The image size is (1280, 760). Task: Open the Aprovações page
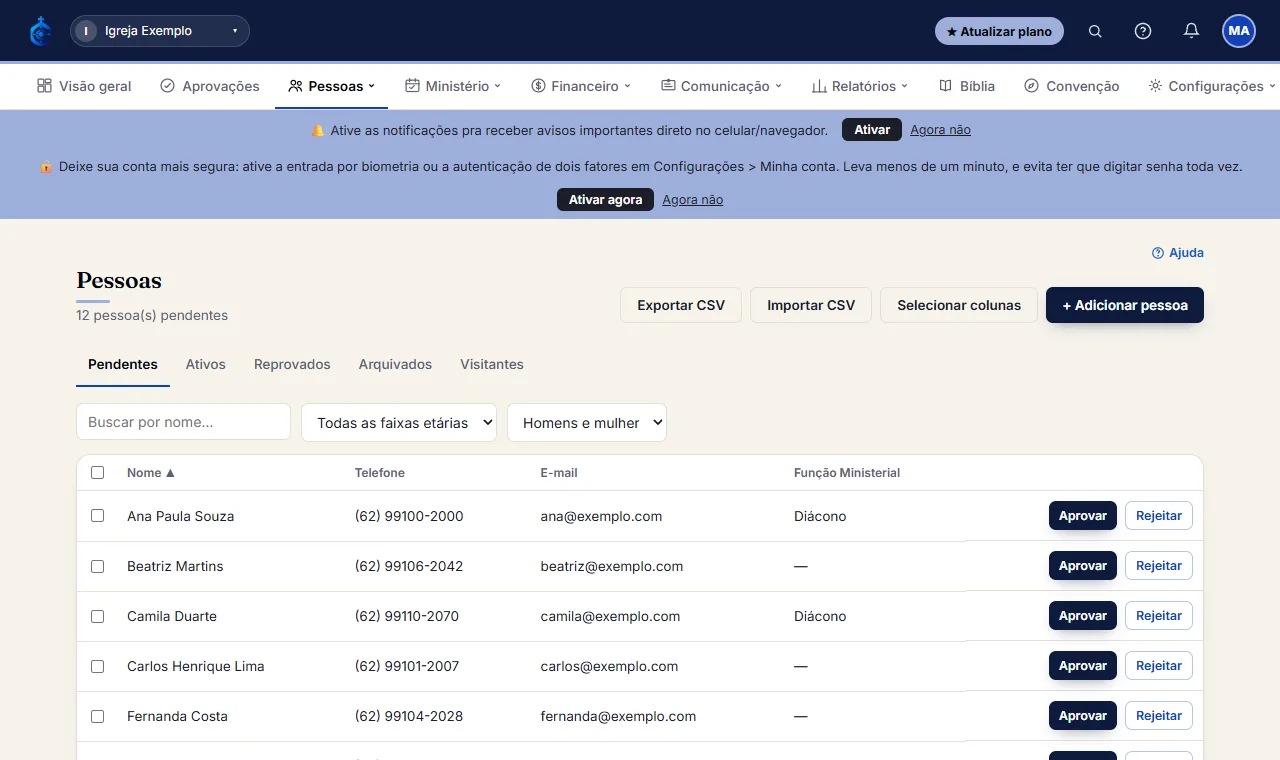[210, 86]
